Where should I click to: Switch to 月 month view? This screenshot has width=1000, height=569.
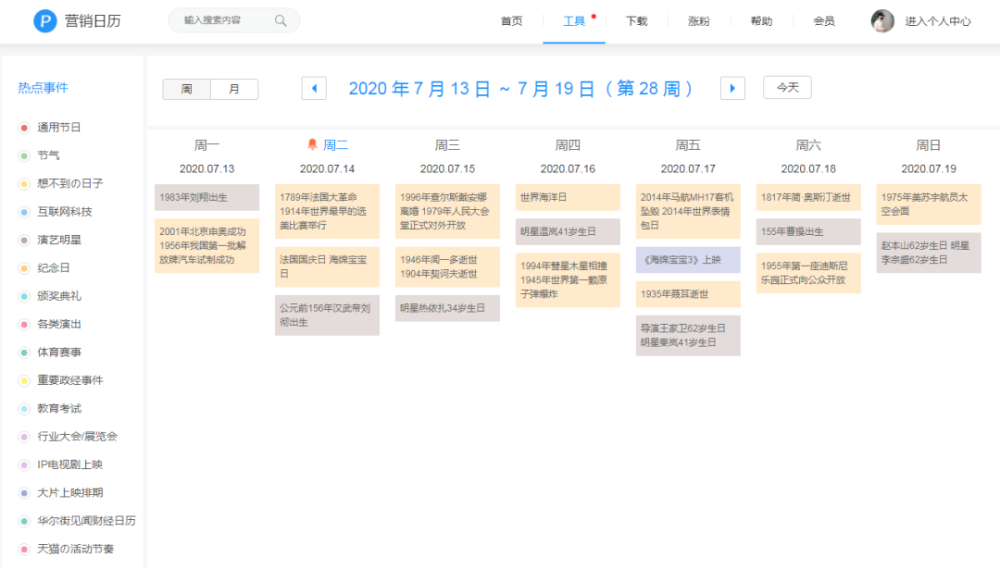[234, 89]
